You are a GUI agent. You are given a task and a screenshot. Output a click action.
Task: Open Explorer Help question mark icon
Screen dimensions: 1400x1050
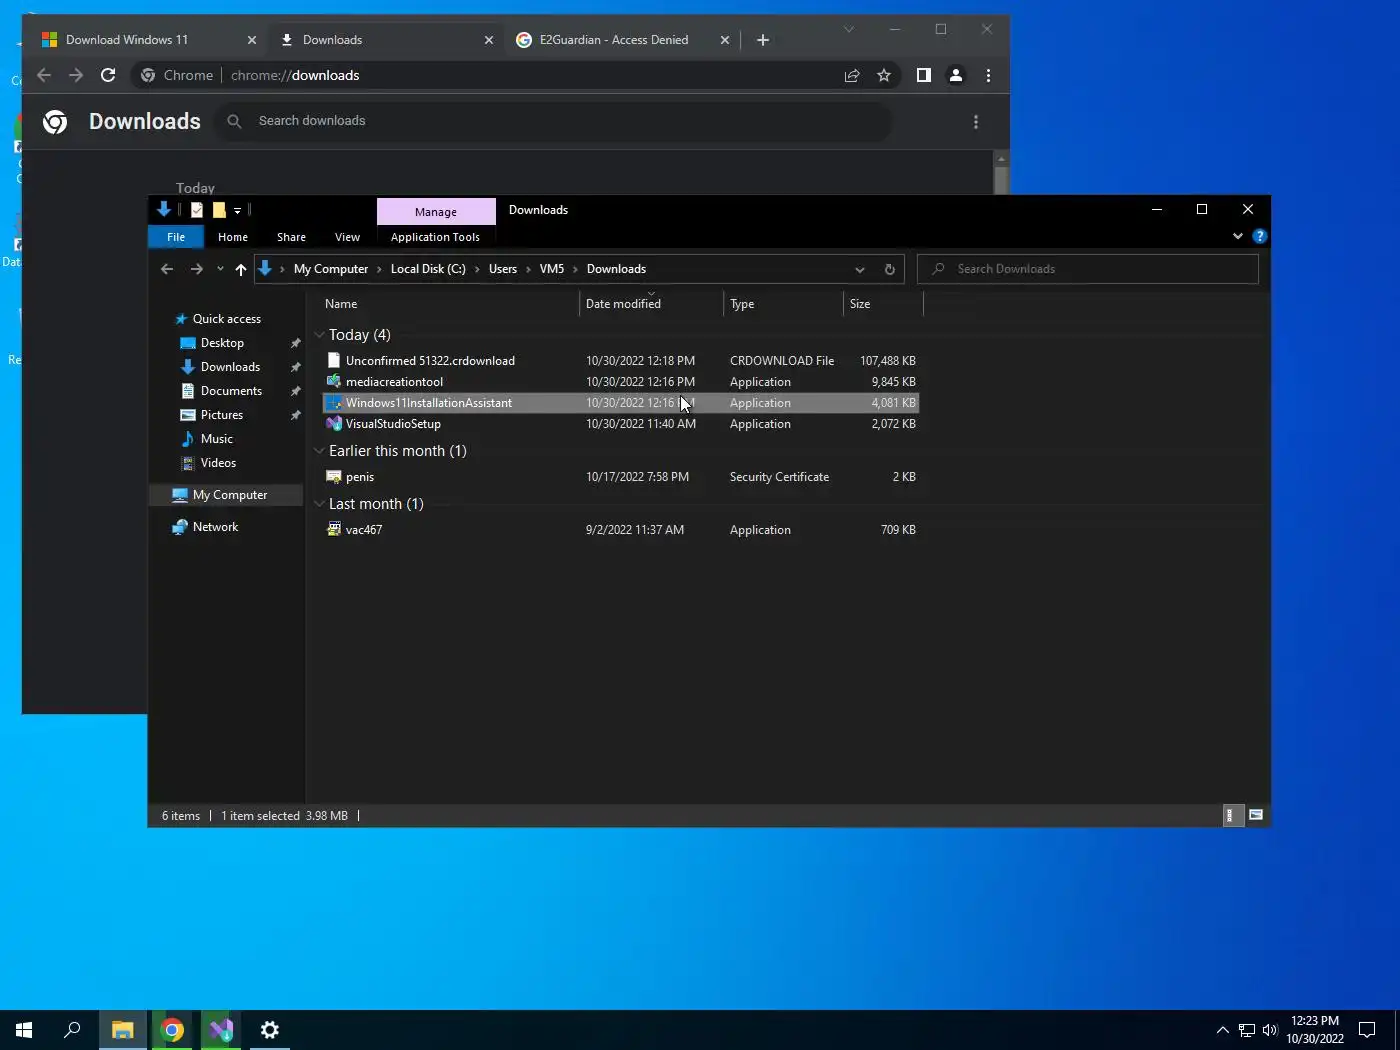pyautogui.click(x=1260, y=236)
